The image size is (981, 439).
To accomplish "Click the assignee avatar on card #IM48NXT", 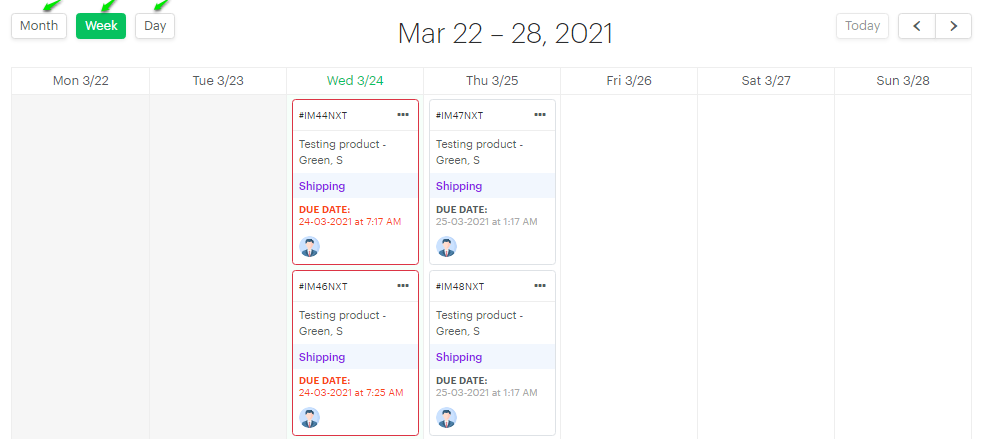I will 446,418.
